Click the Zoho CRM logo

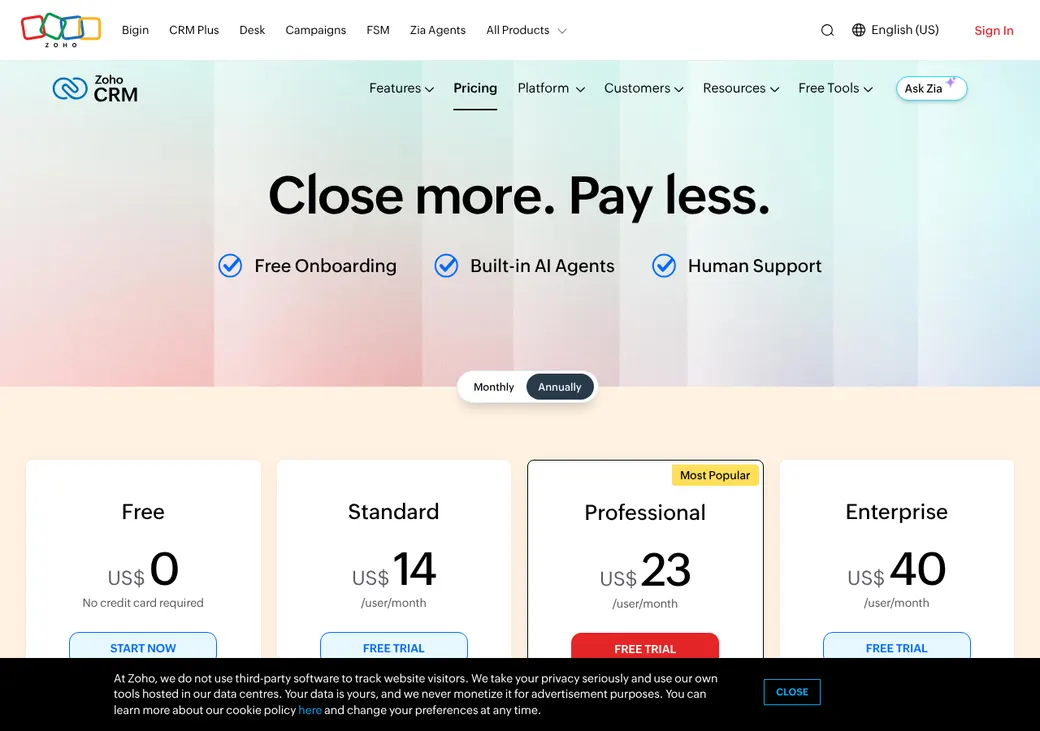pyautogui.click(x=96, y=88)
